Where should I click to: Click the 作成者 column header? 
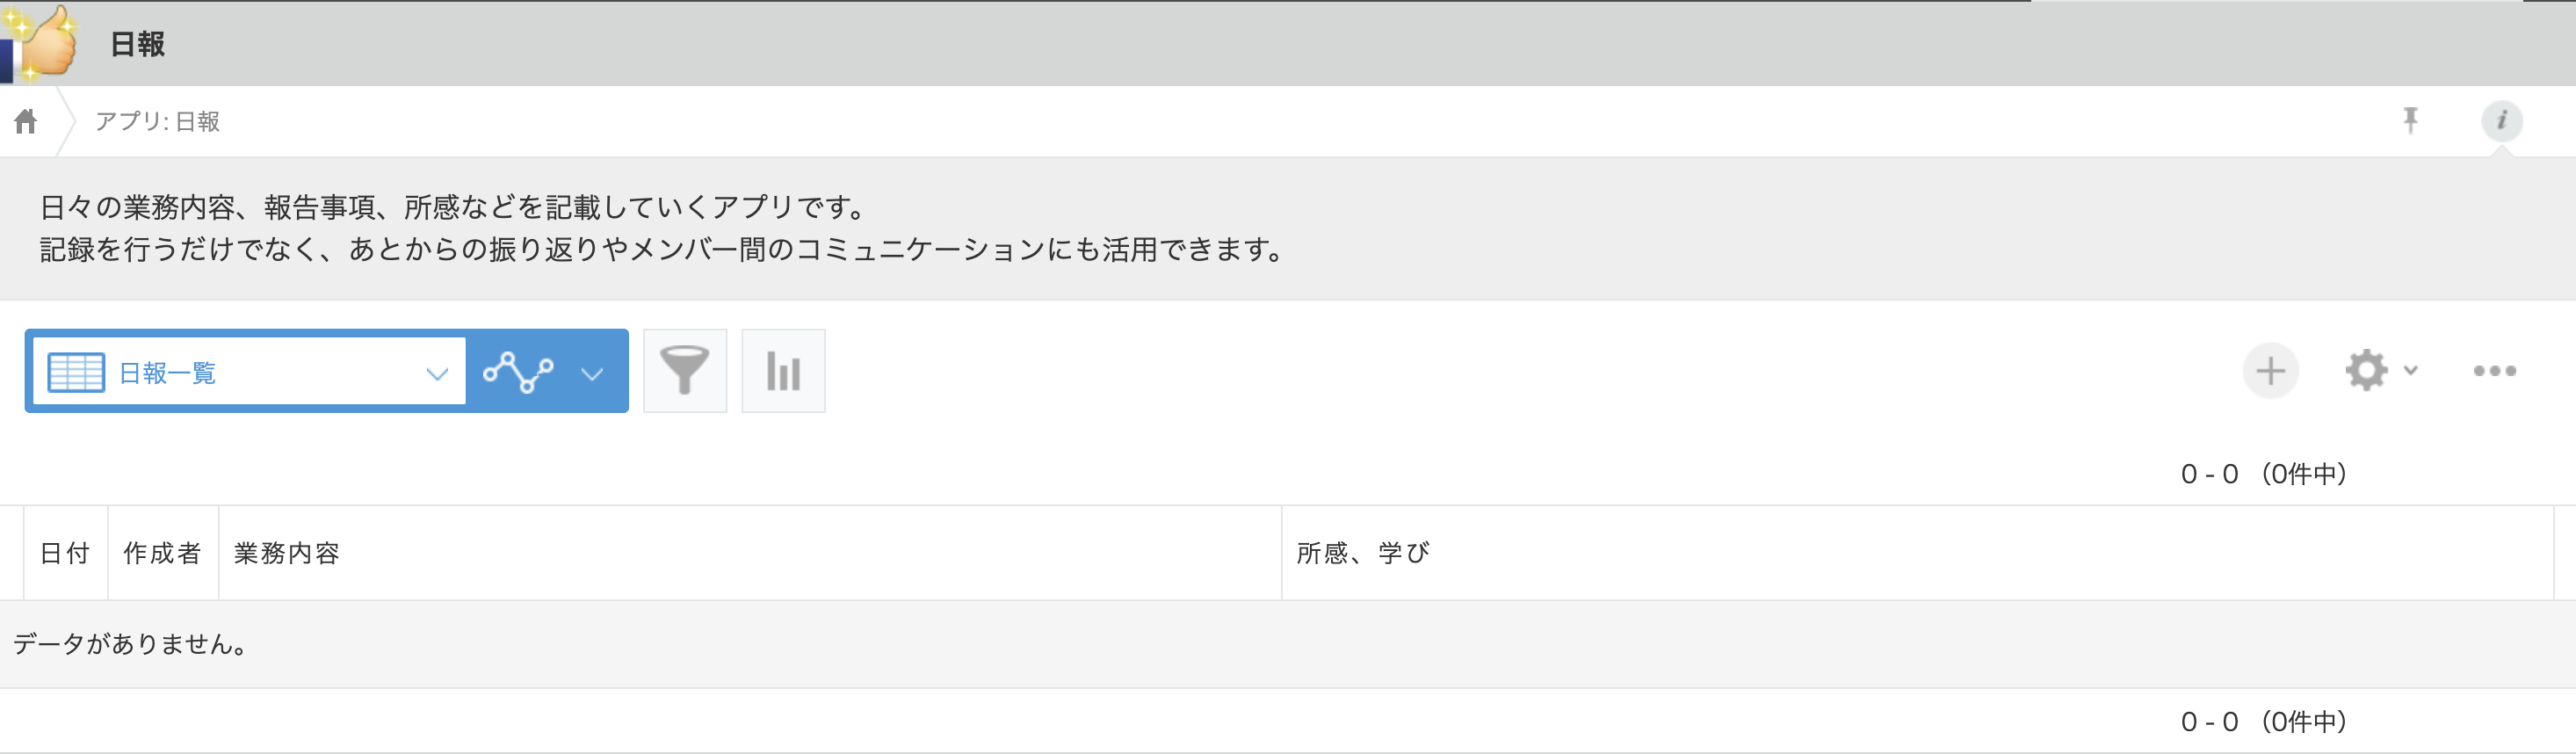[x=162, y=553]
